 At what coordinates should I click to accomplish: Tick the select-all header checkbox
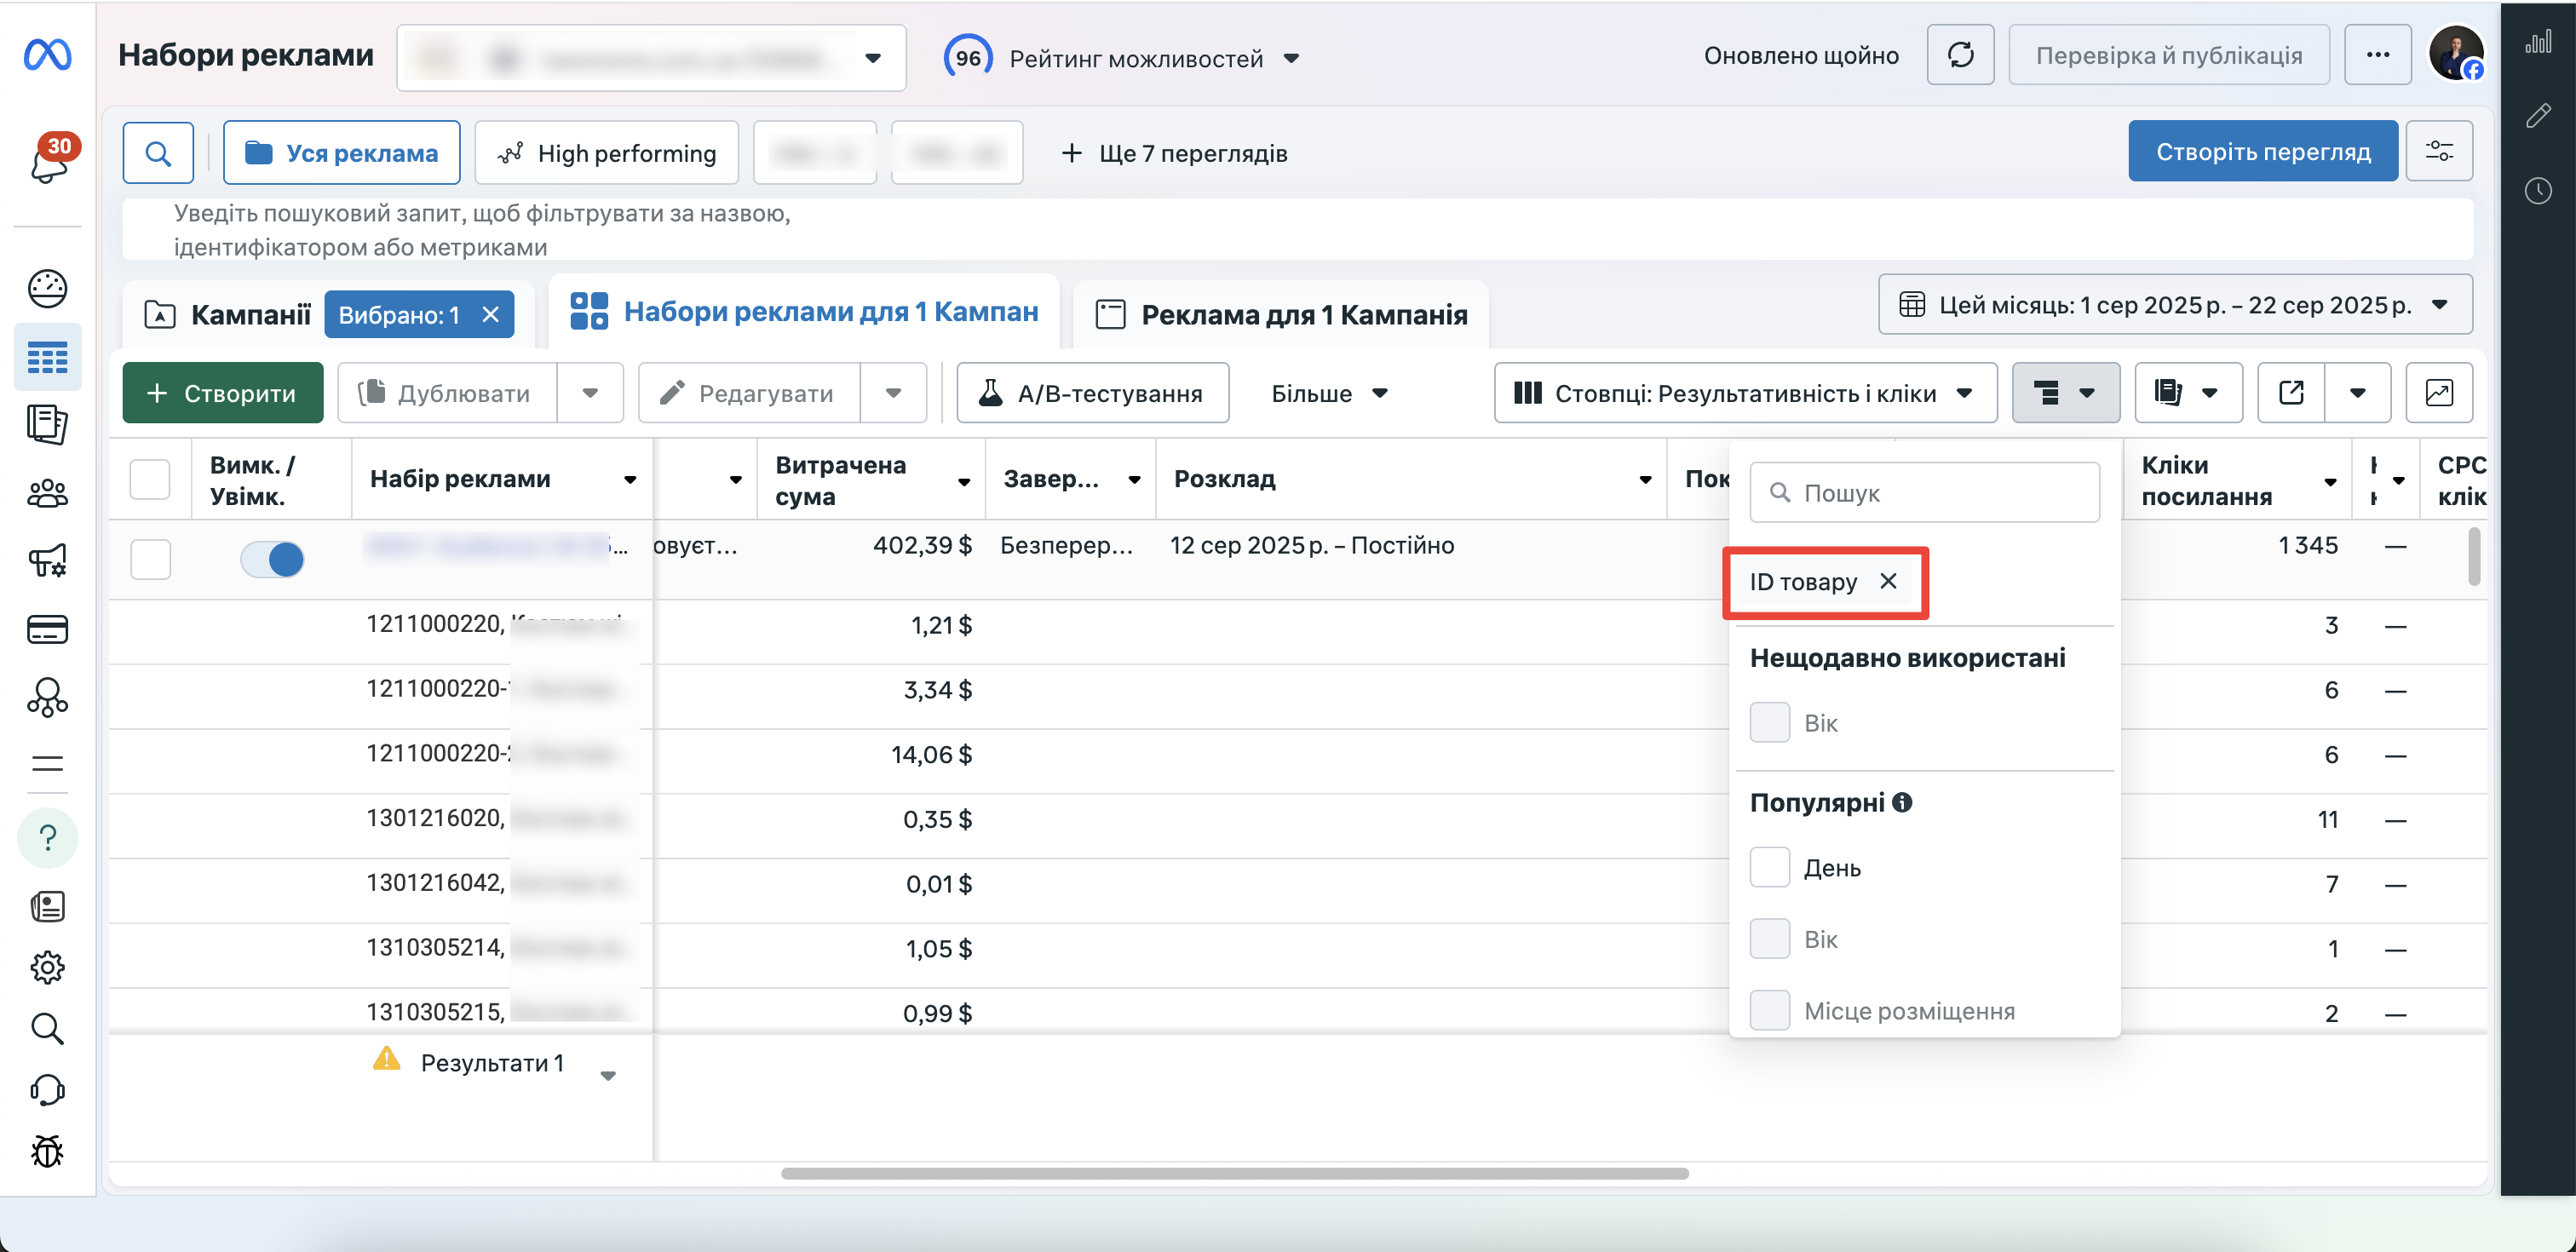pyautogui.click(x=150, y=479)
